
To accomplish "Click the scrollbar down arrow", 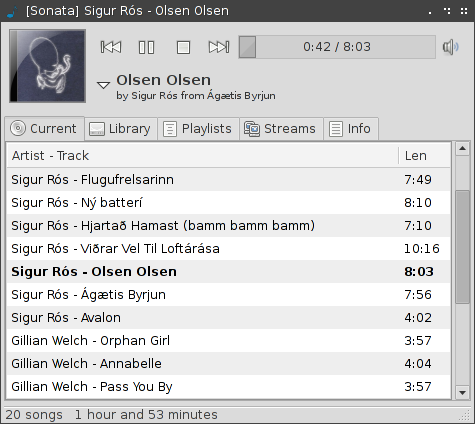I will coord(462,392).
